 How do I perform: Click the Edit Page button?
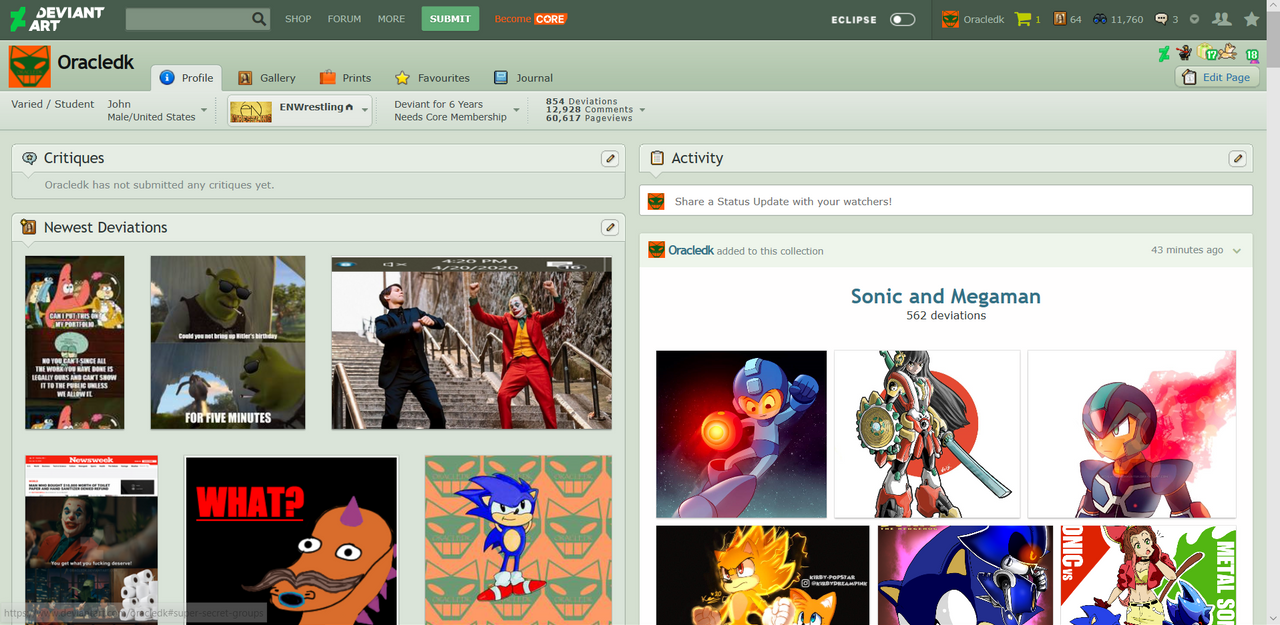[x=1216, y=77]
